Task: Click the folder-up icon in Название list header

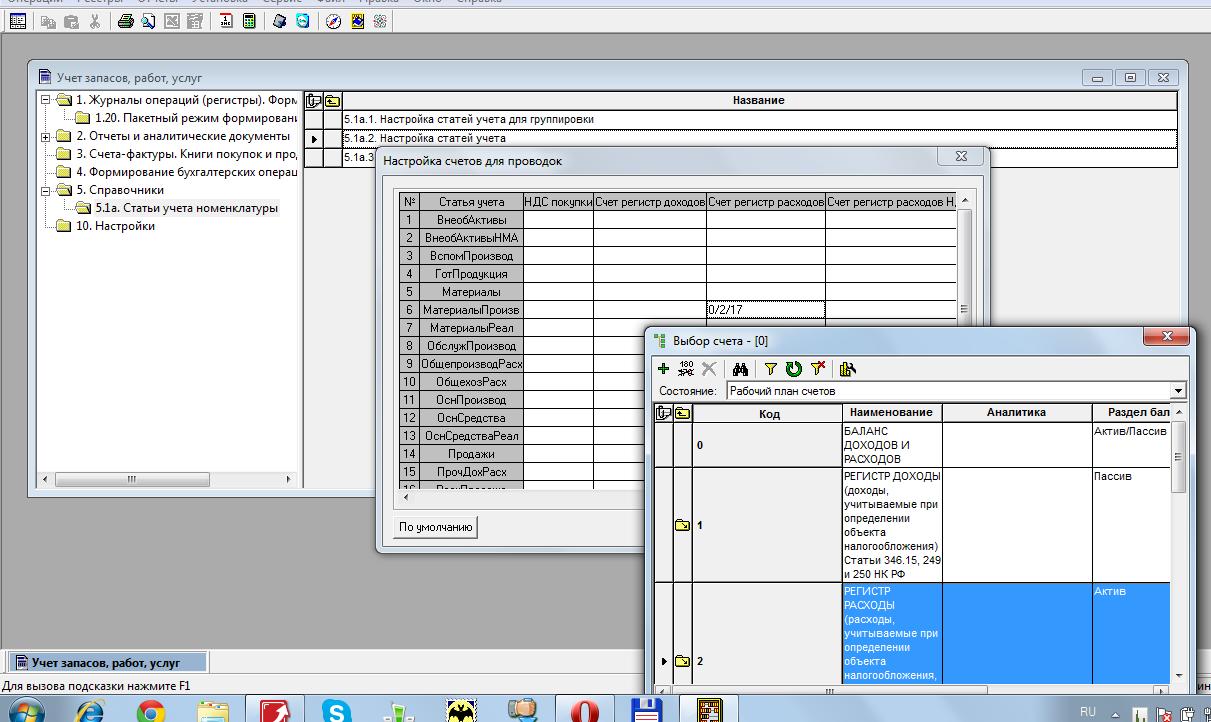Action: click(332, 100)
